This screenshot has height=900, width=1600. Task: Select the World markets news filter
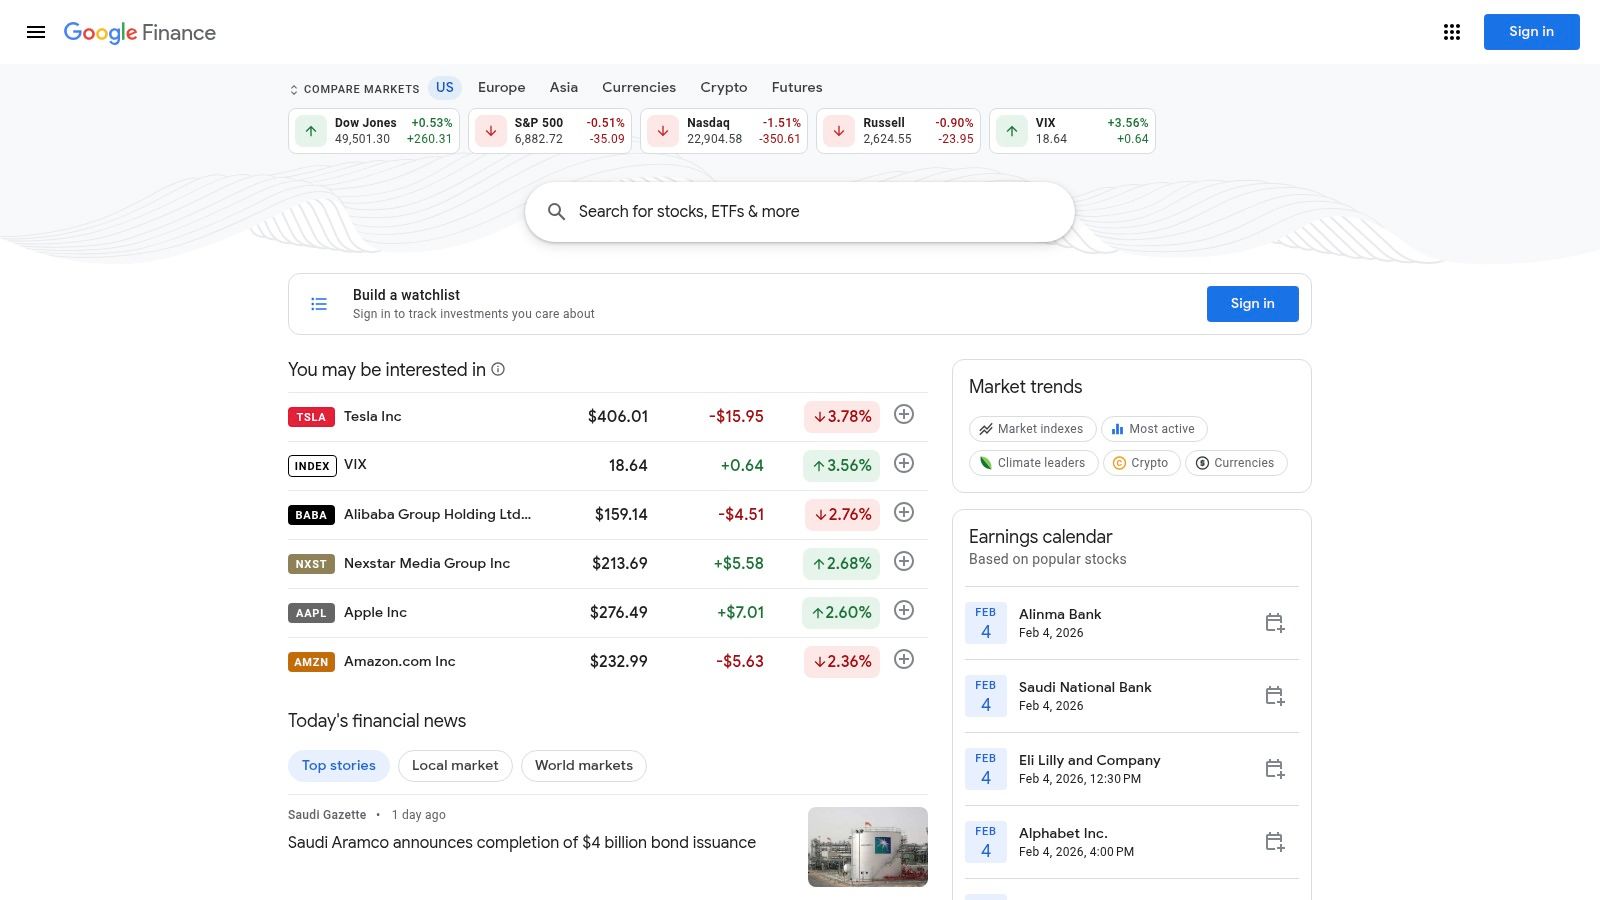(x=584, y=766)
